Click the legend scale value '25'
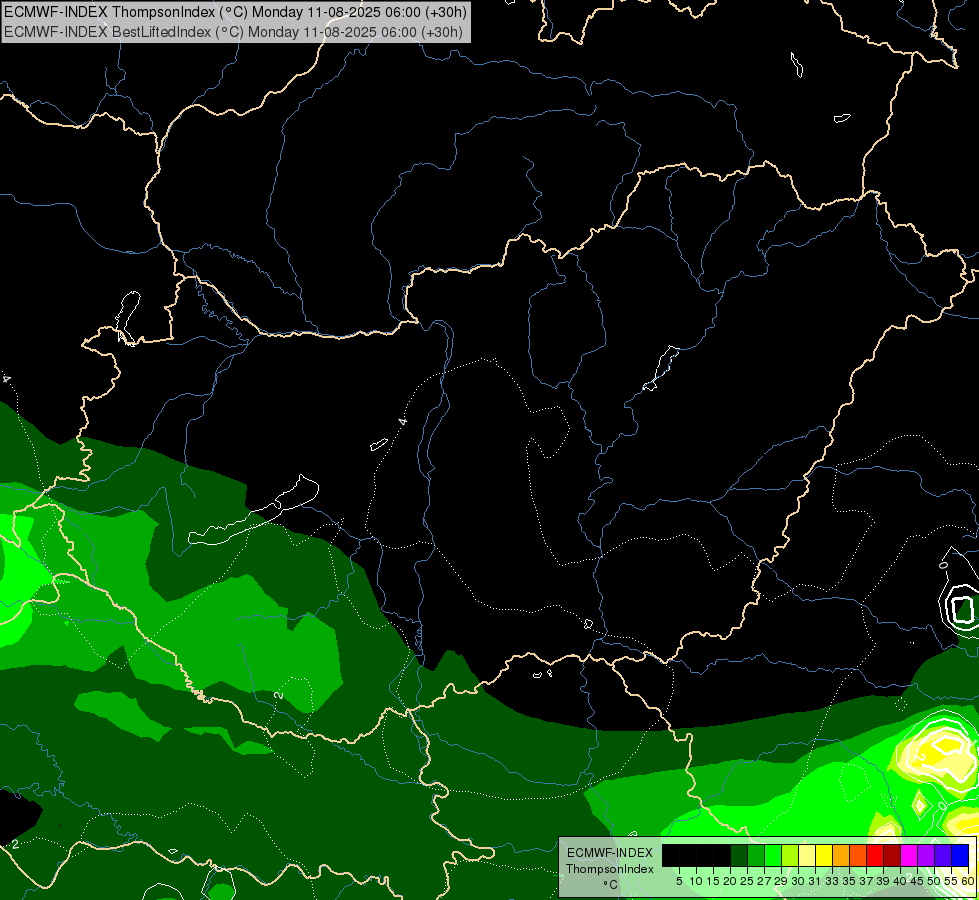 pyautogui.click(x=747, y=881)
